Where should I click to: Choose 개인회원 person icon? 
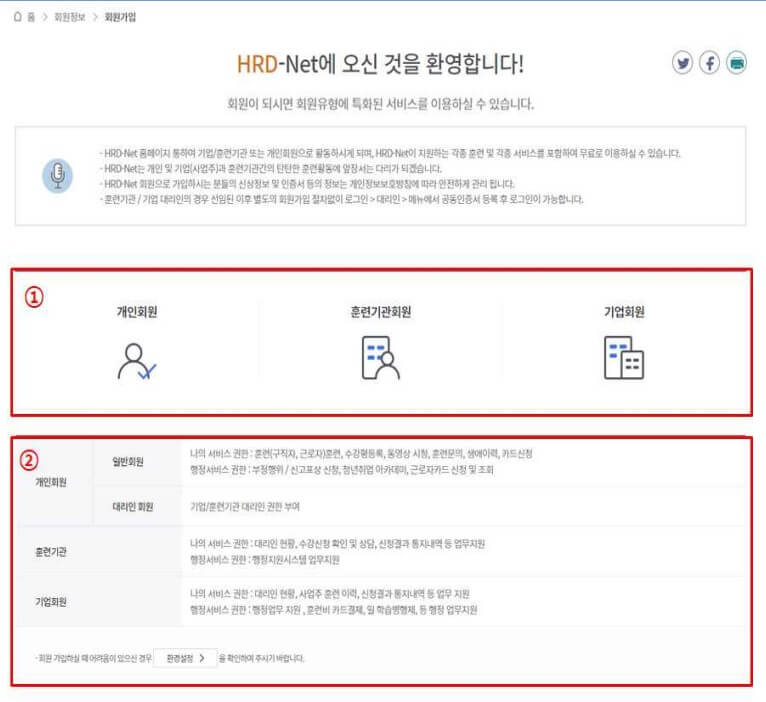tap(137, 362)
